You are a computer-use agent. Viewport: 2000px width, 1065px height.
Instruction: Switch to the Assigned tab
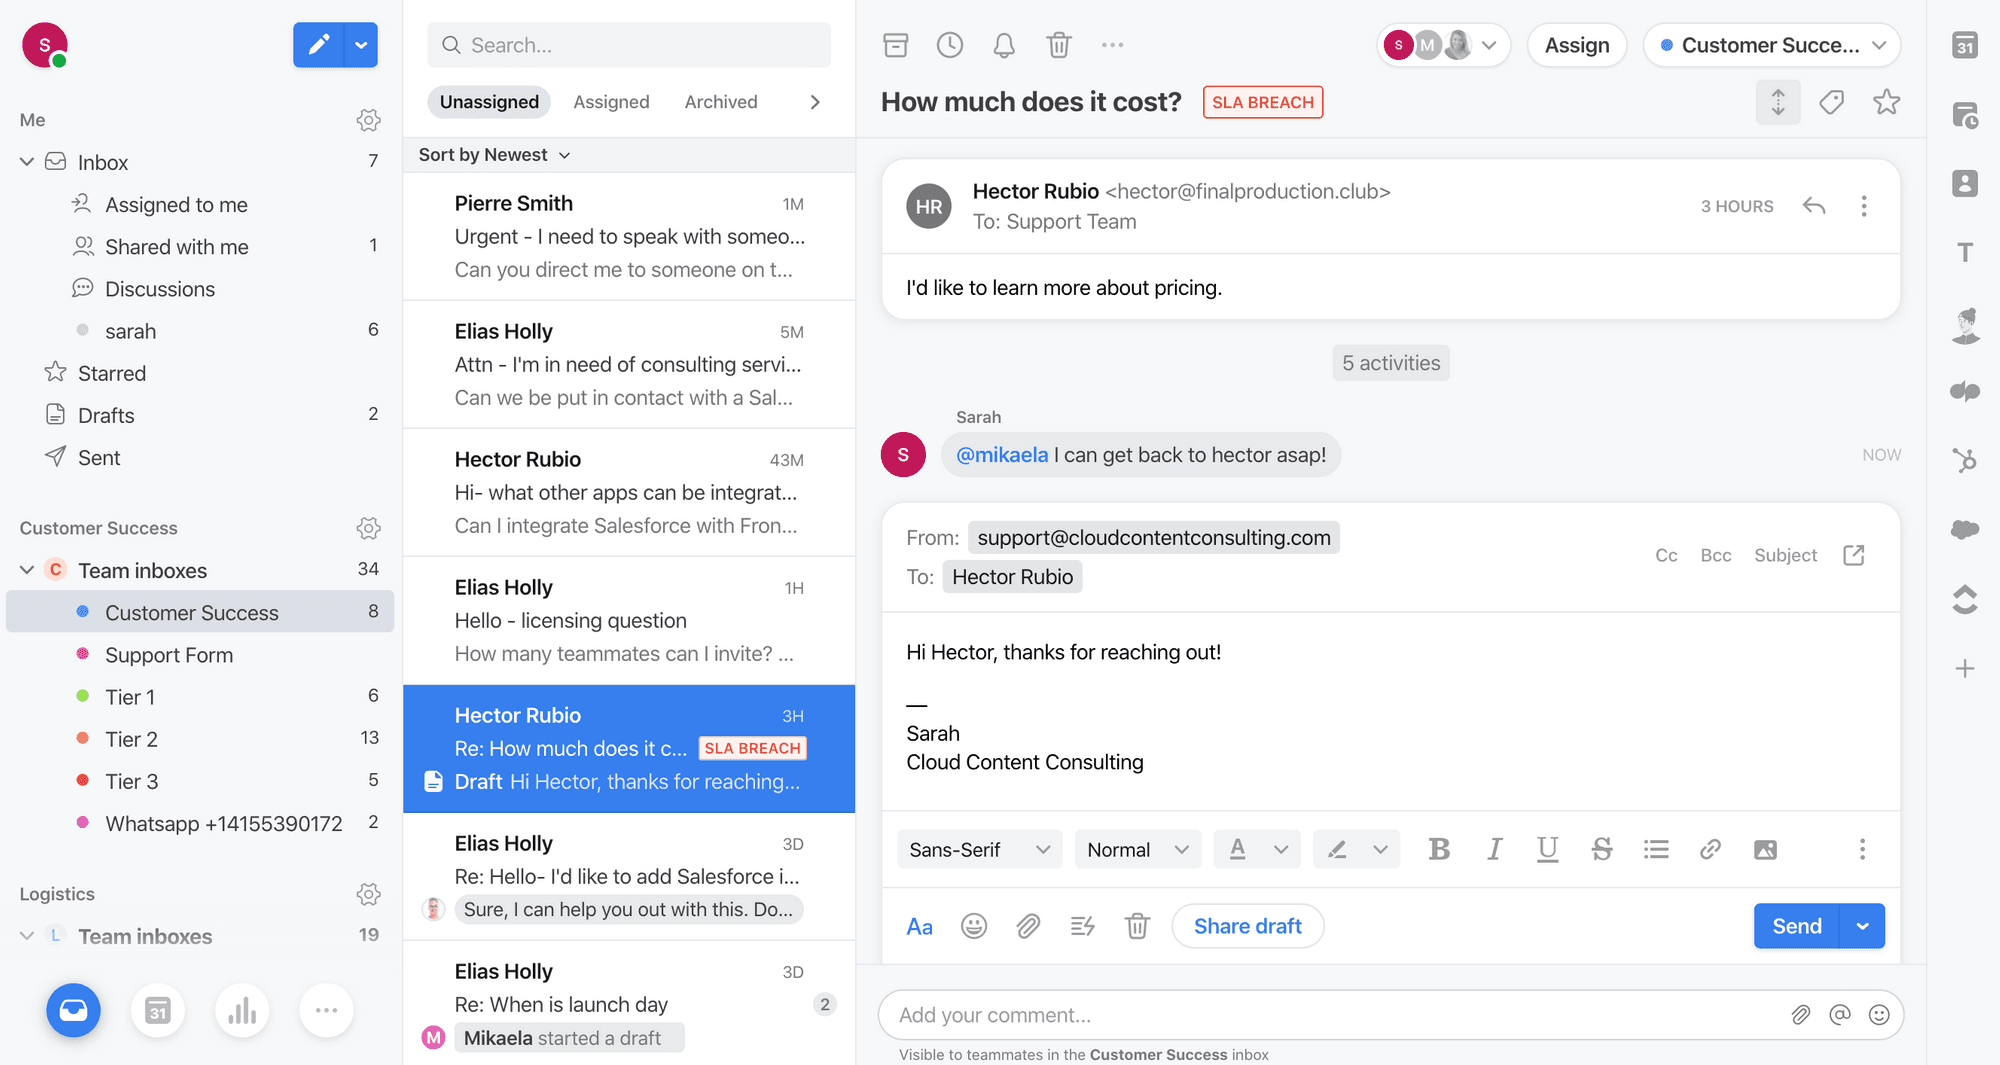tap(611, 102)
